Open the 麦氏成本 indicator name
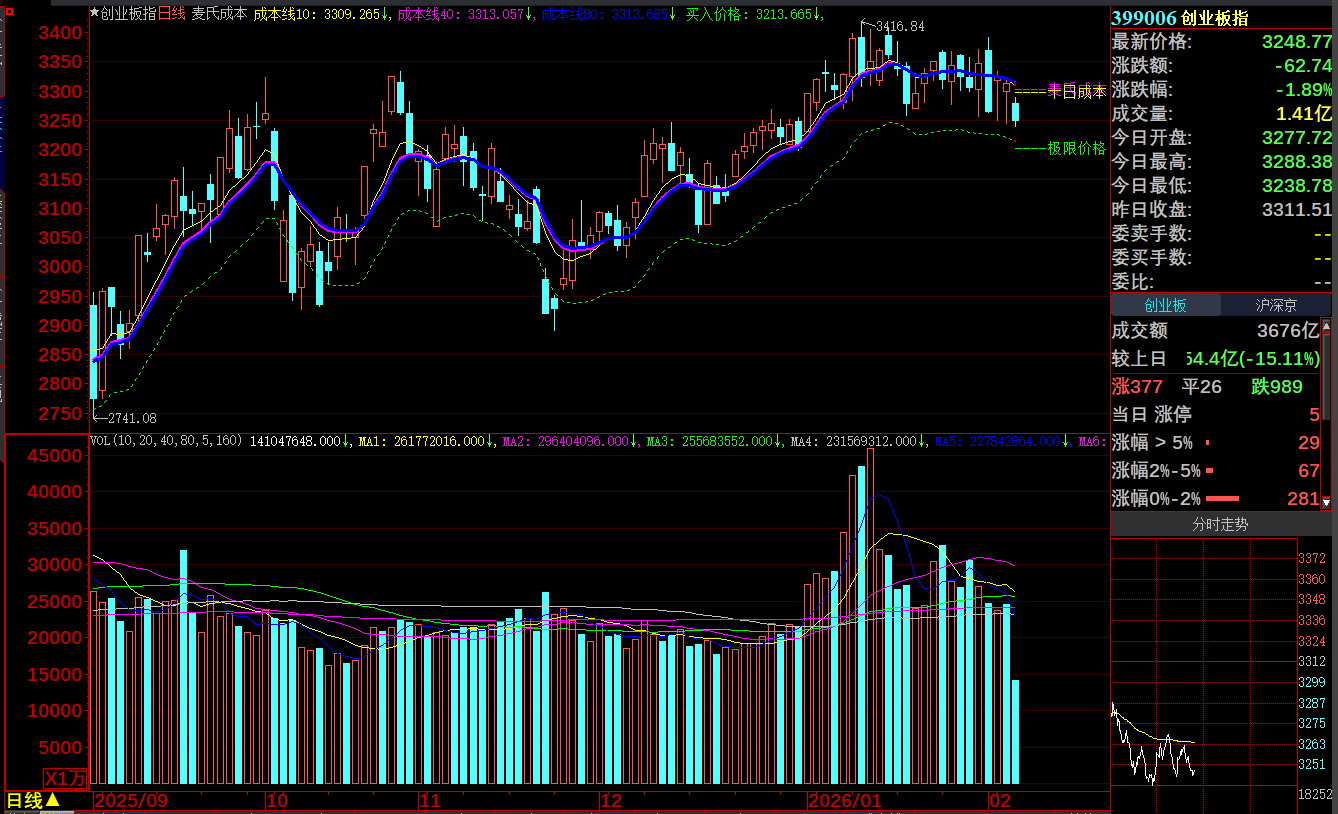The height and width of the screenshot is (814, 1338). point(219,14)
